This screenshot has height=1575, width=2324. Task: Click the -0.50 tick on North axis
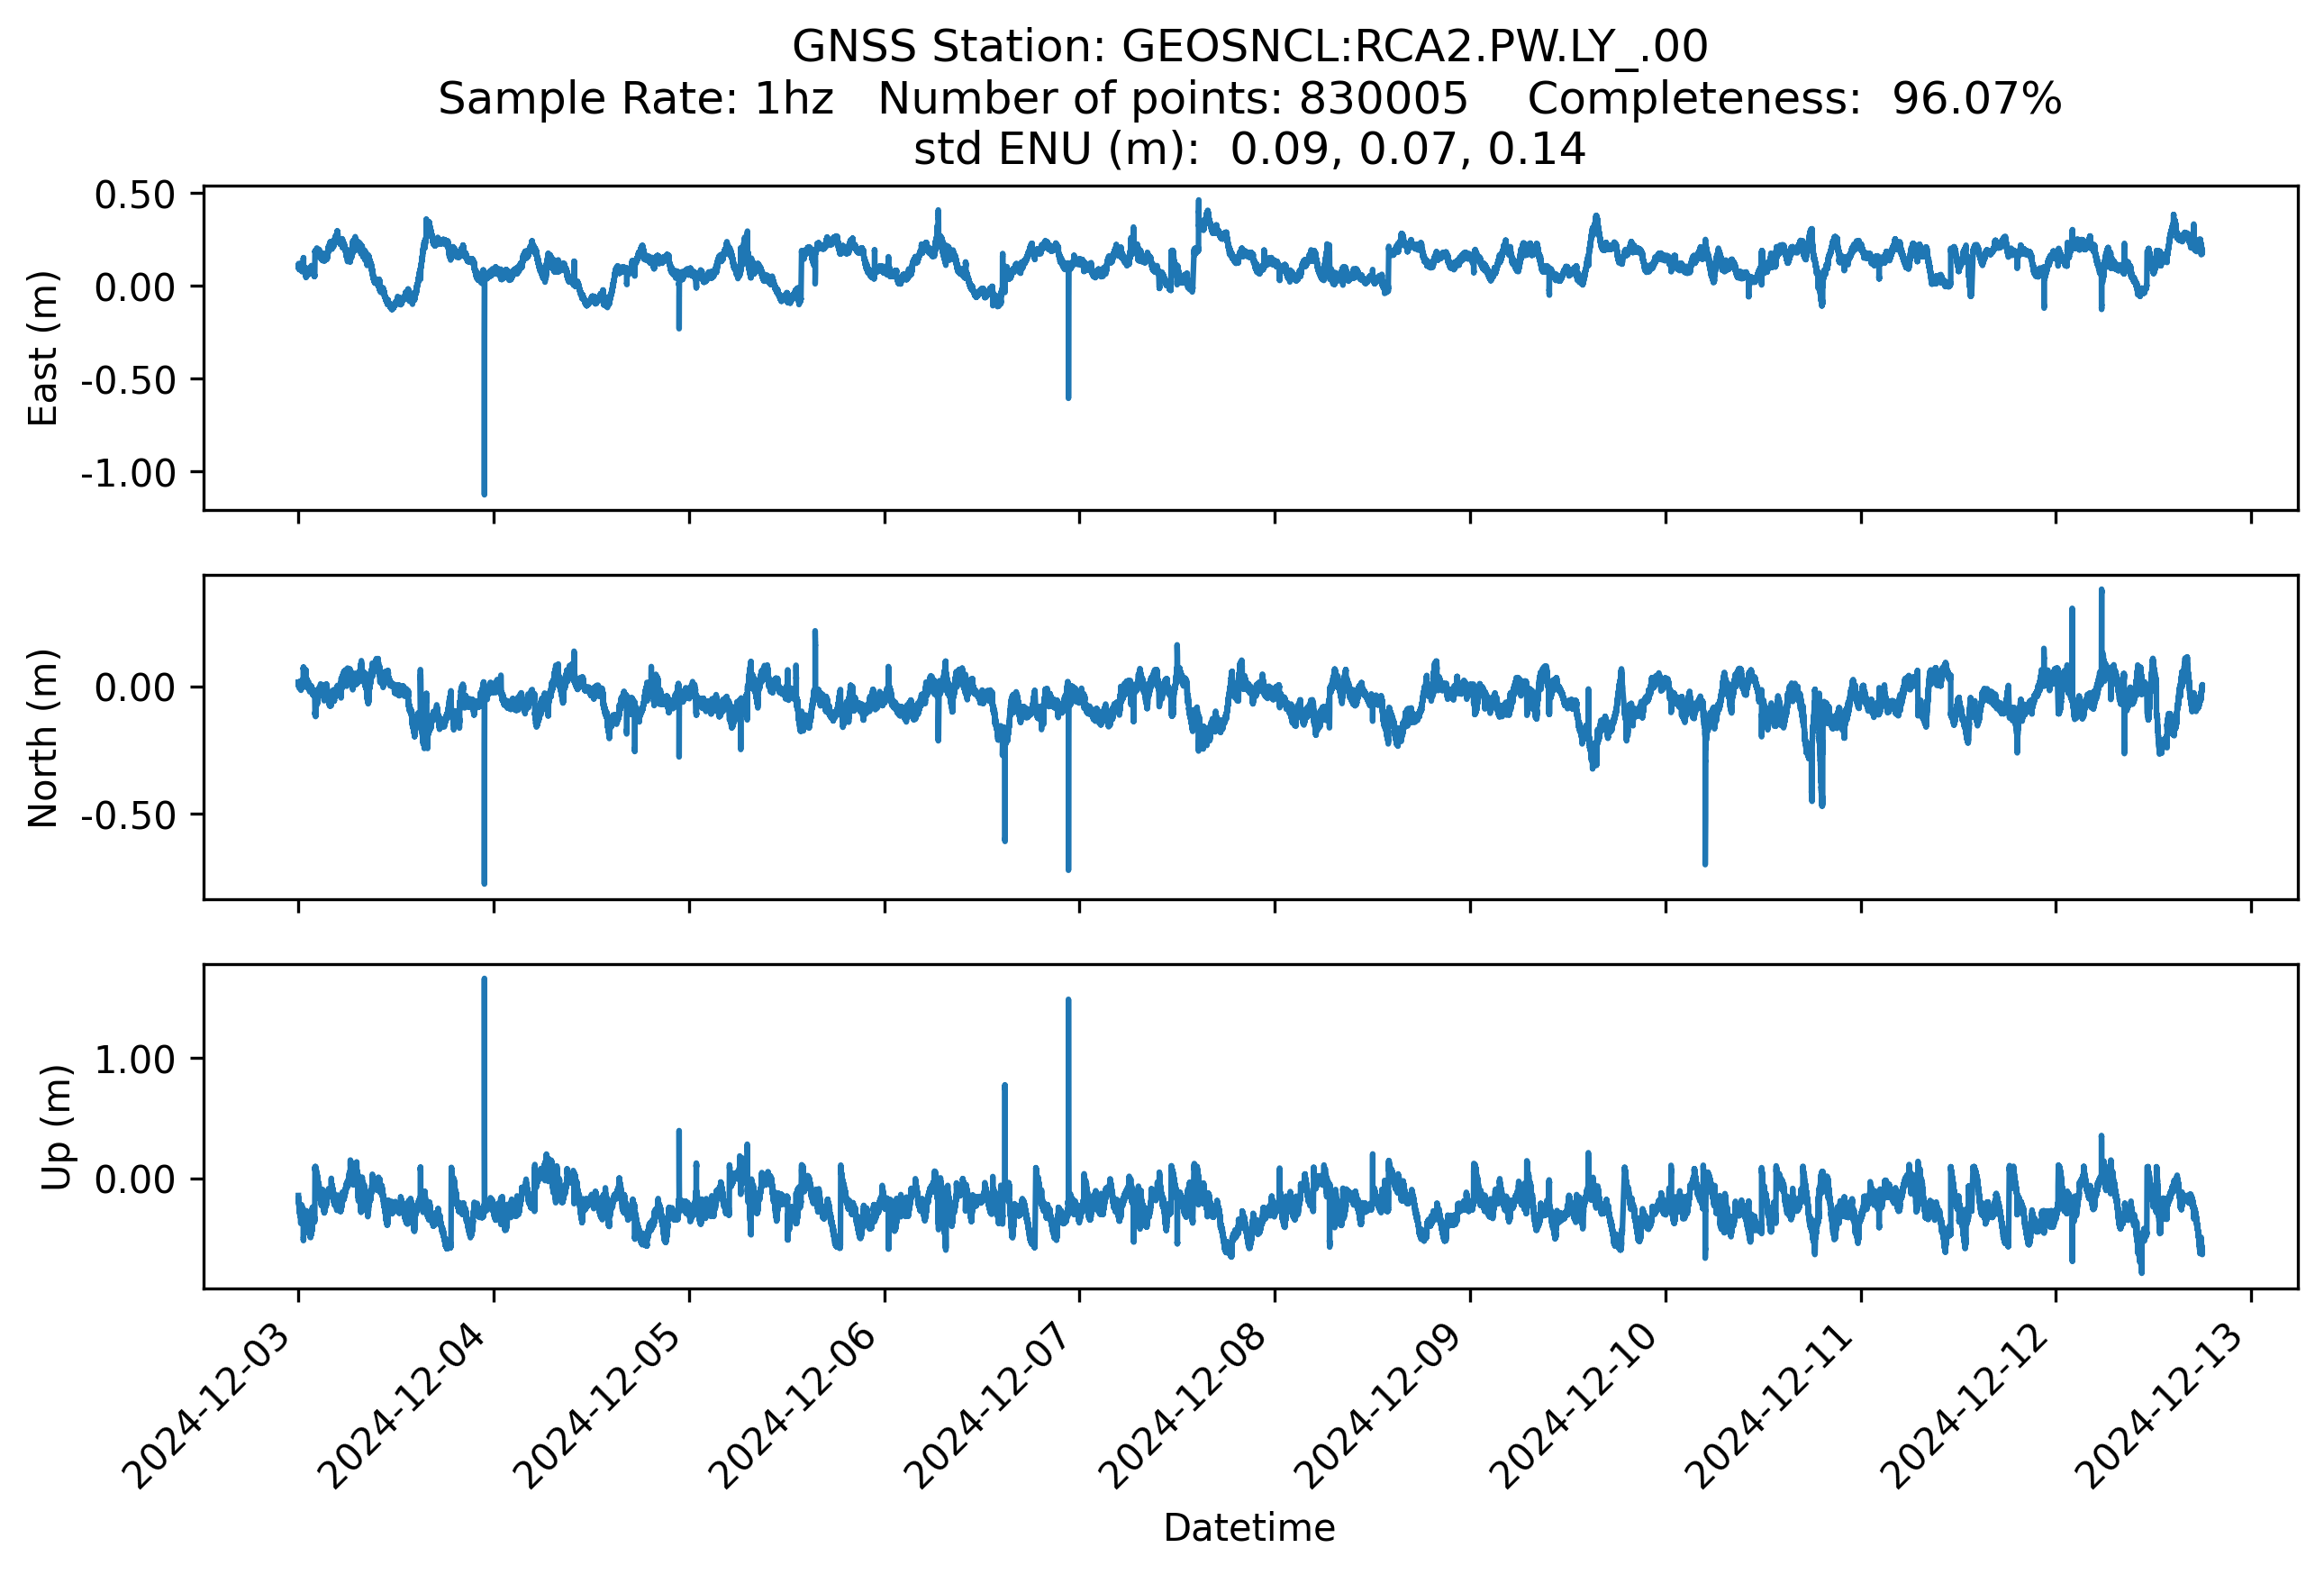[x=128, y=816]
